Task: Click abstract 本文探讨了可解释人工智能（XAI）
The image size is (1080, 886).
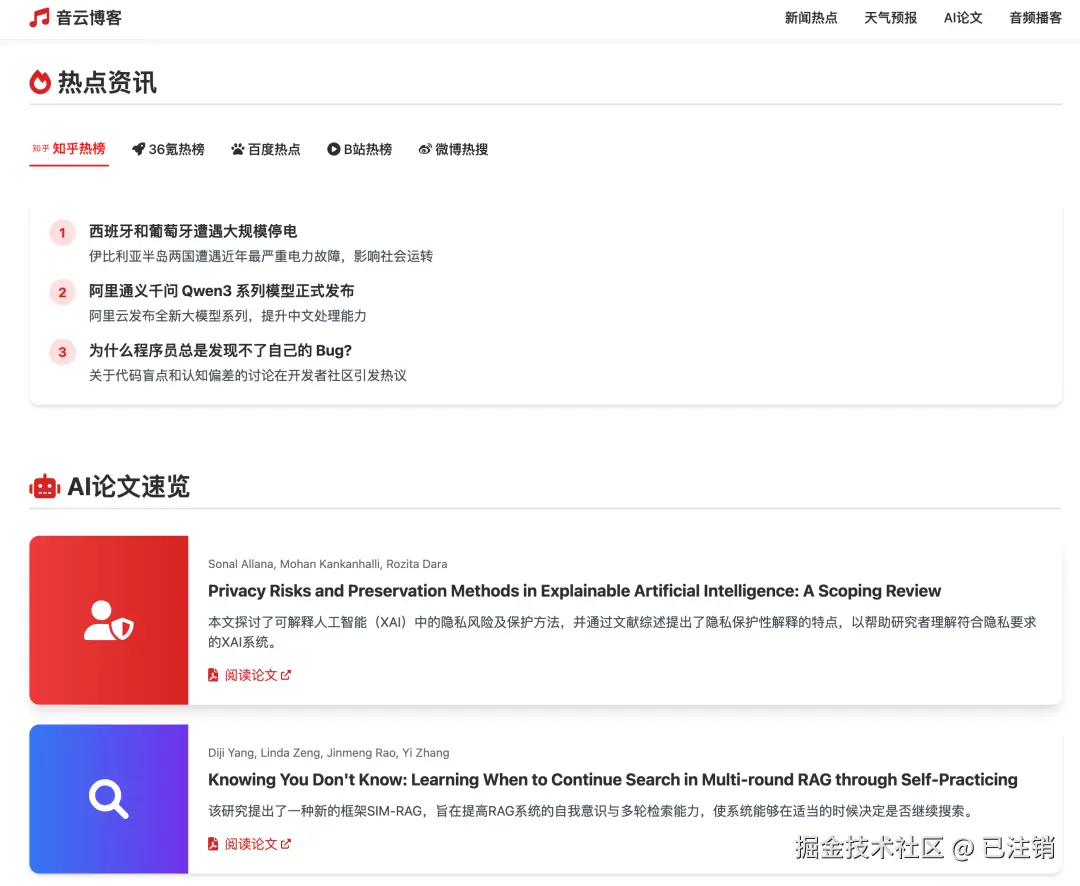Action: pyautogui.click(x=622, y=632)
